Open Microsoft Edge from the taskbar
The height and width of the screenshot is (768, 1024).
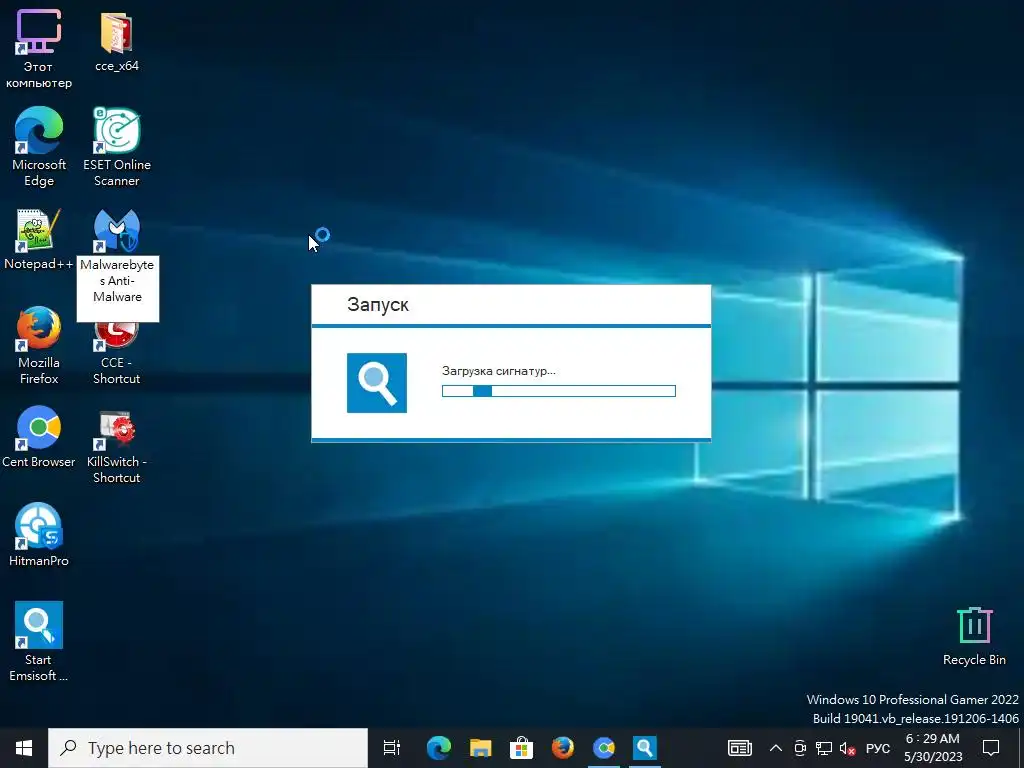[x=439, y=748]
